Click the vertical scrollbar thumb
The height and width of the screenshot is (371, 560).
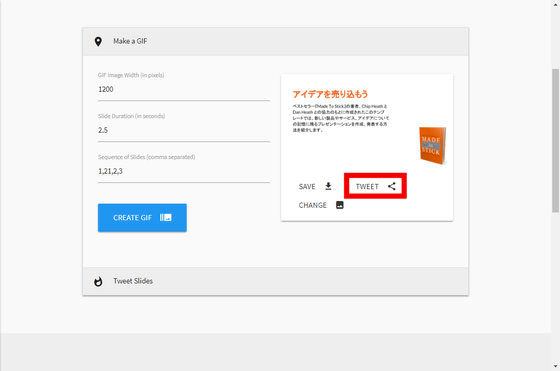click(555, 141)
